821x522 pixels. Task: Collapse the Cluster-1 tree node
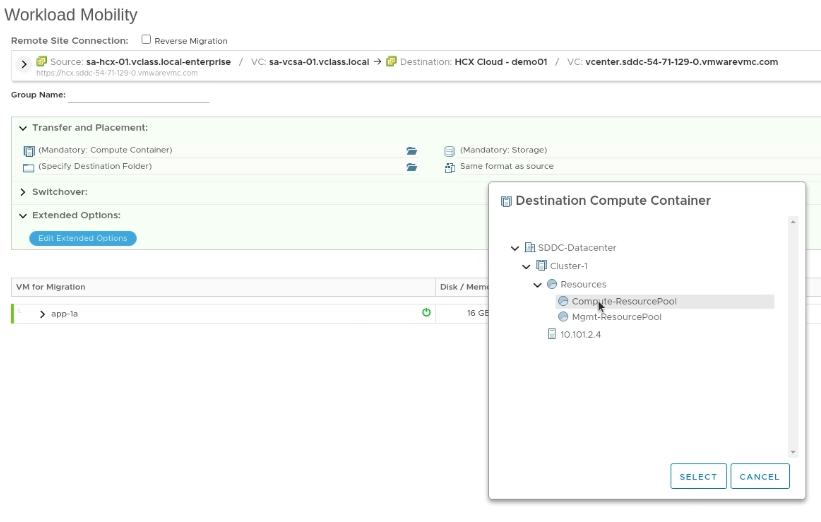coord(526,266)
